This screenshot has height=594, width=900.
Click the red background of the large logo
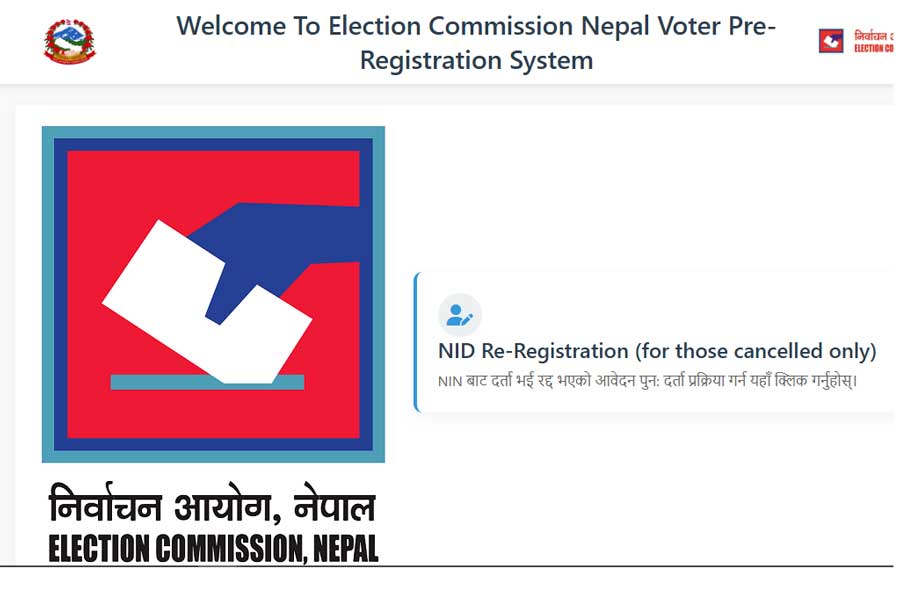click(x=110, y=190)
